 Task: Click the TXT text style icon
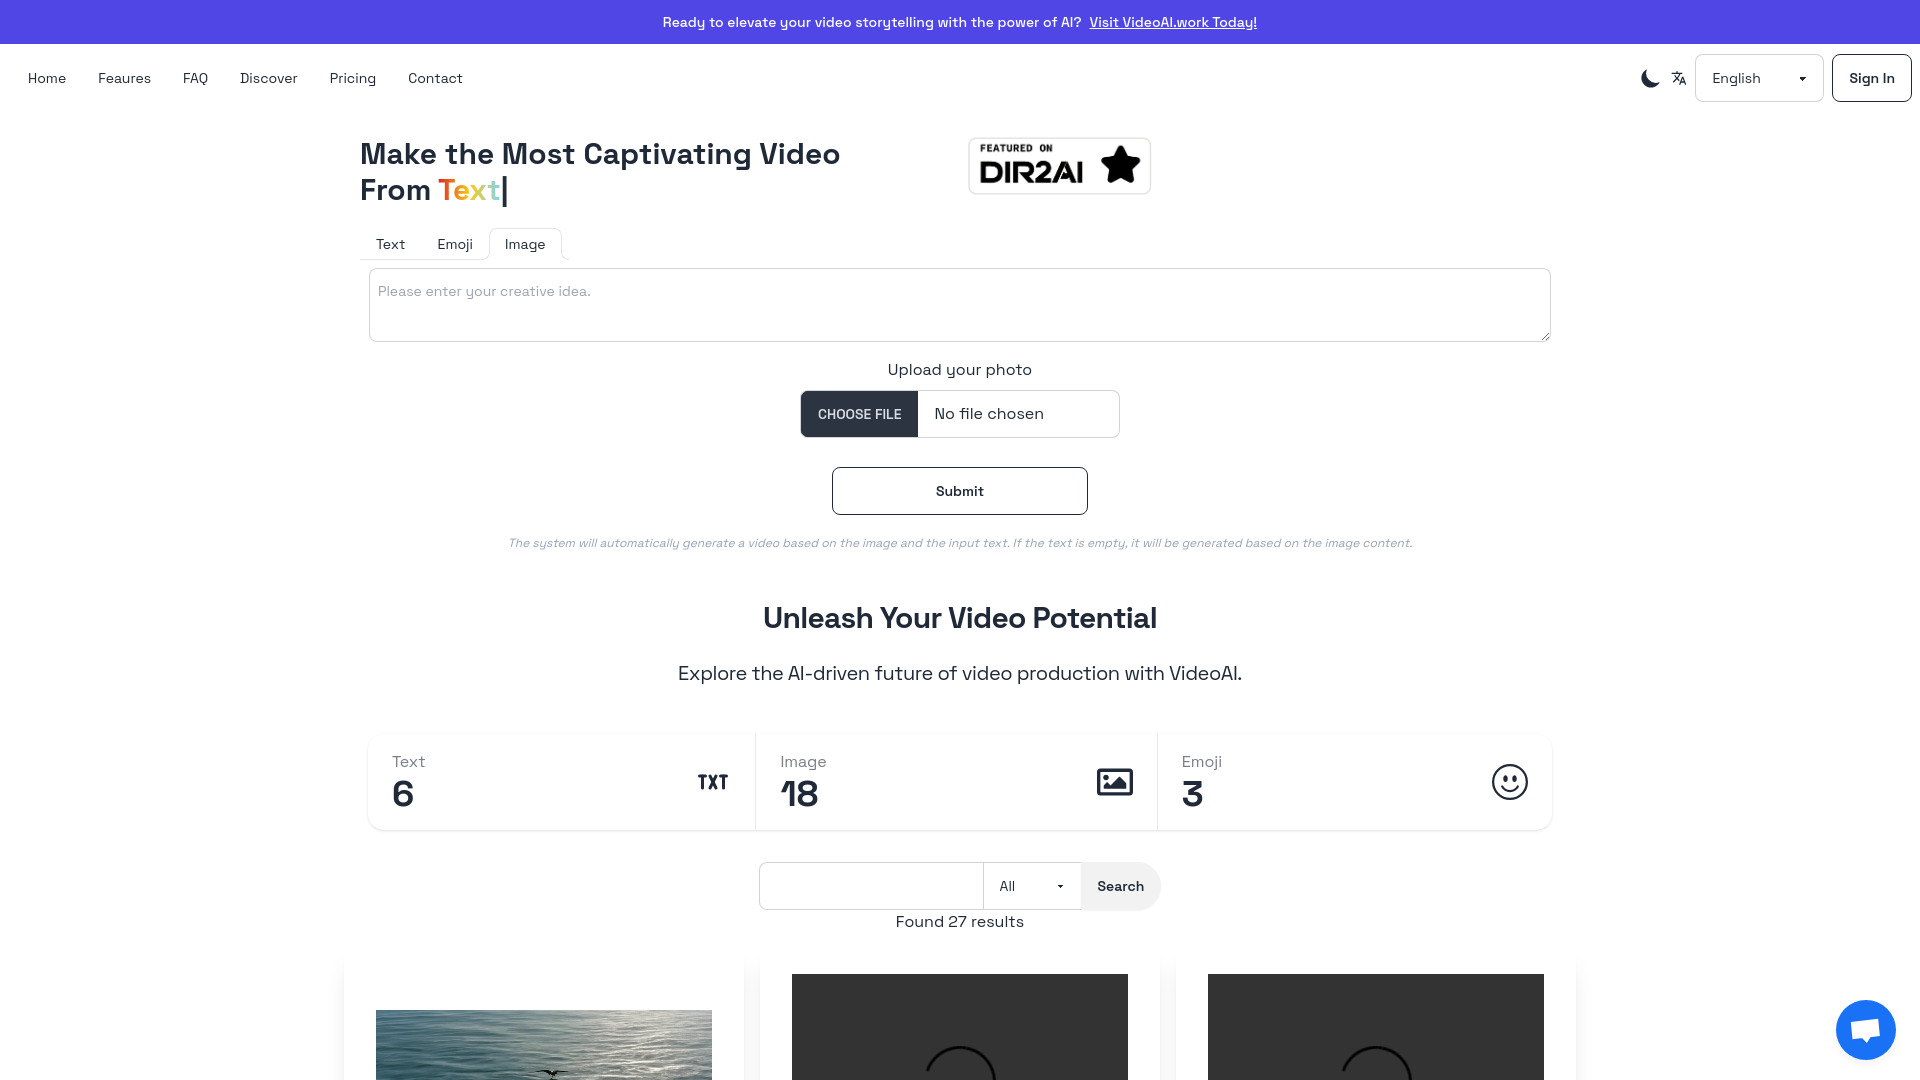point(713,782)
